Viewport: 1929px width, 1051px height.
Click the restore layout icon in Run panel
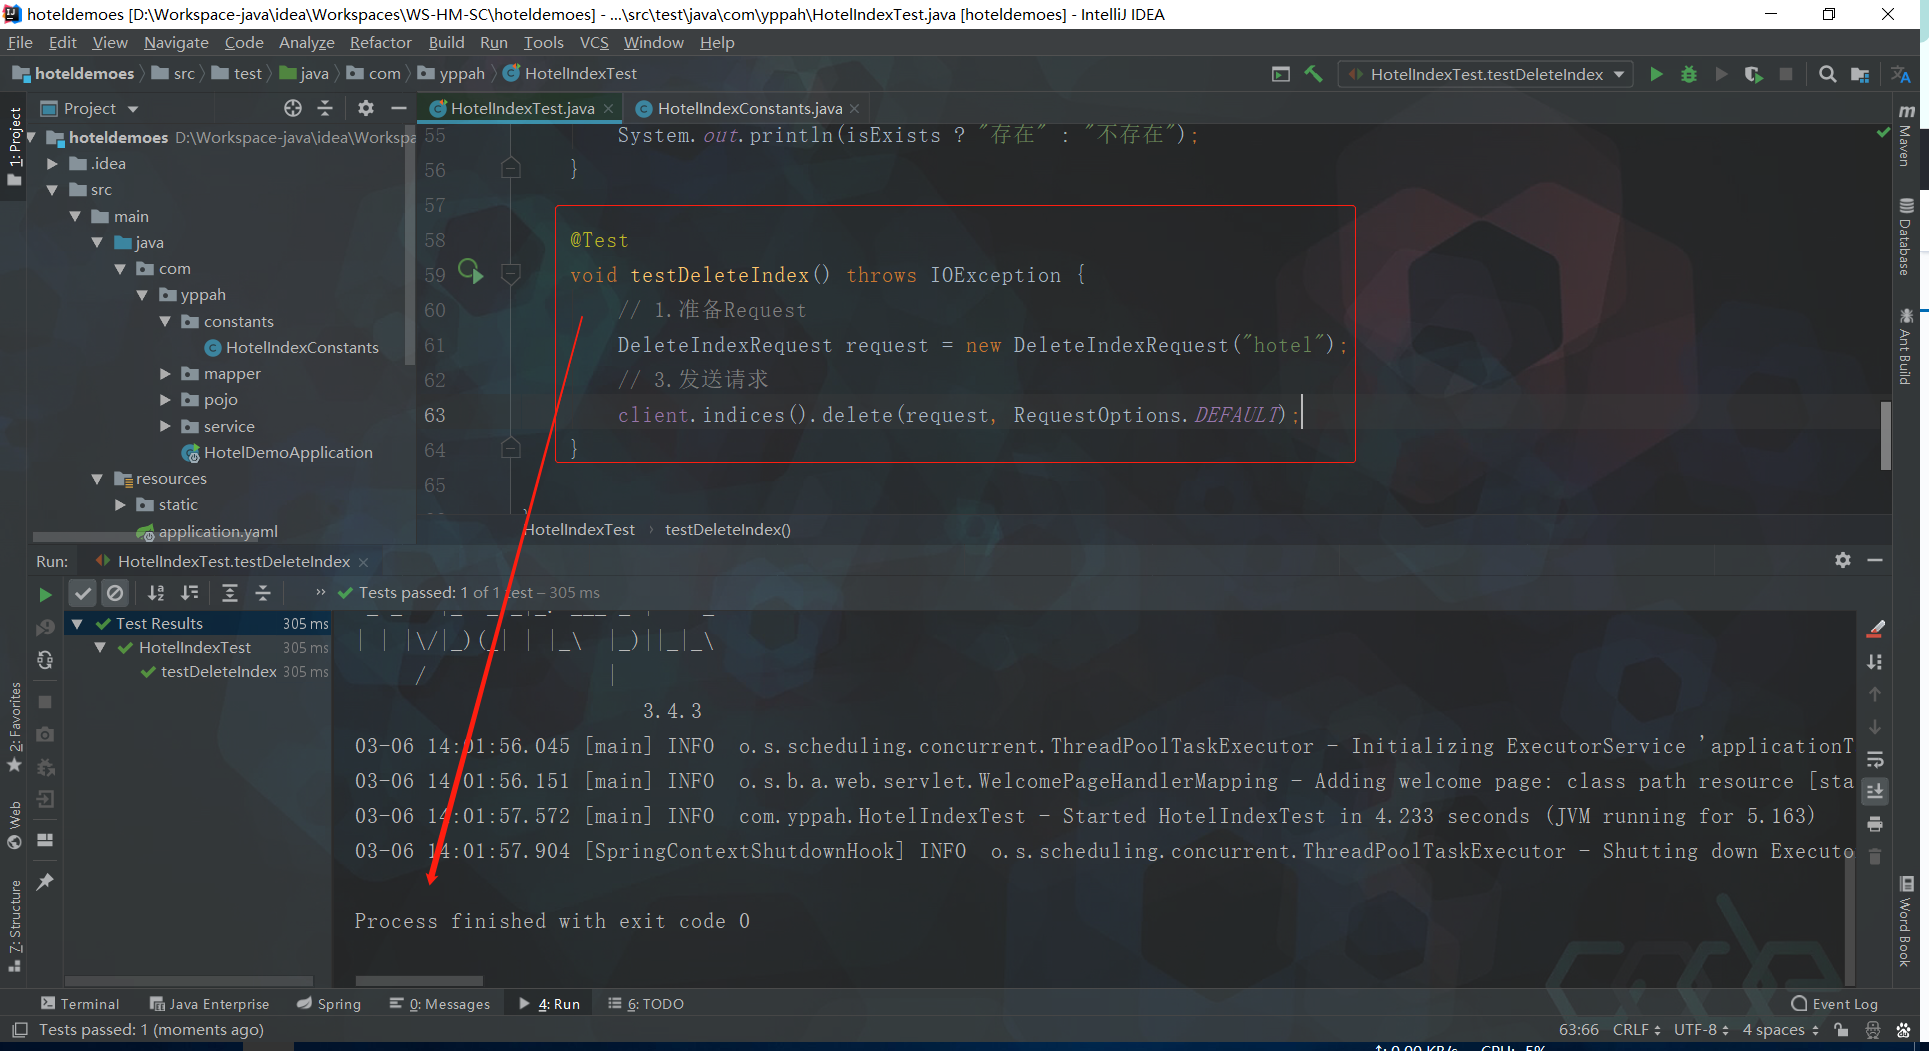pyautogui.click(x=45, y=840)
